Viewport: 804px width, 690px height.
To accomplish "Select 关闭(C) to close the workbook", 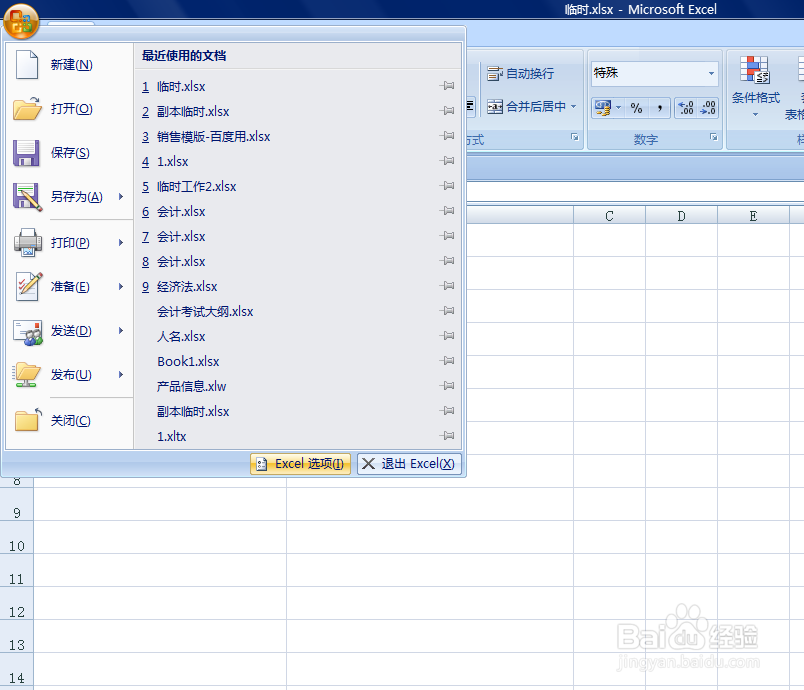I will (71, 421).
